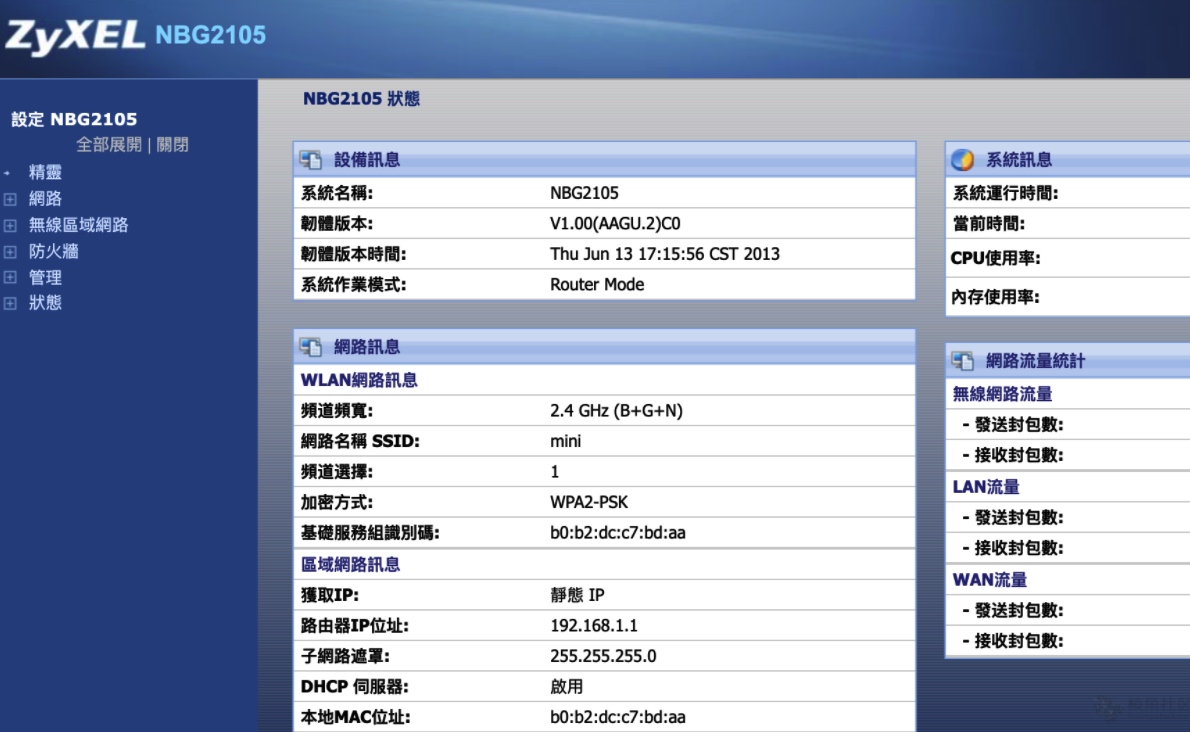Select 無線區域網路 in the sidebar
The width and height of the screenshot is (1190, 732).
coord(78,225)
